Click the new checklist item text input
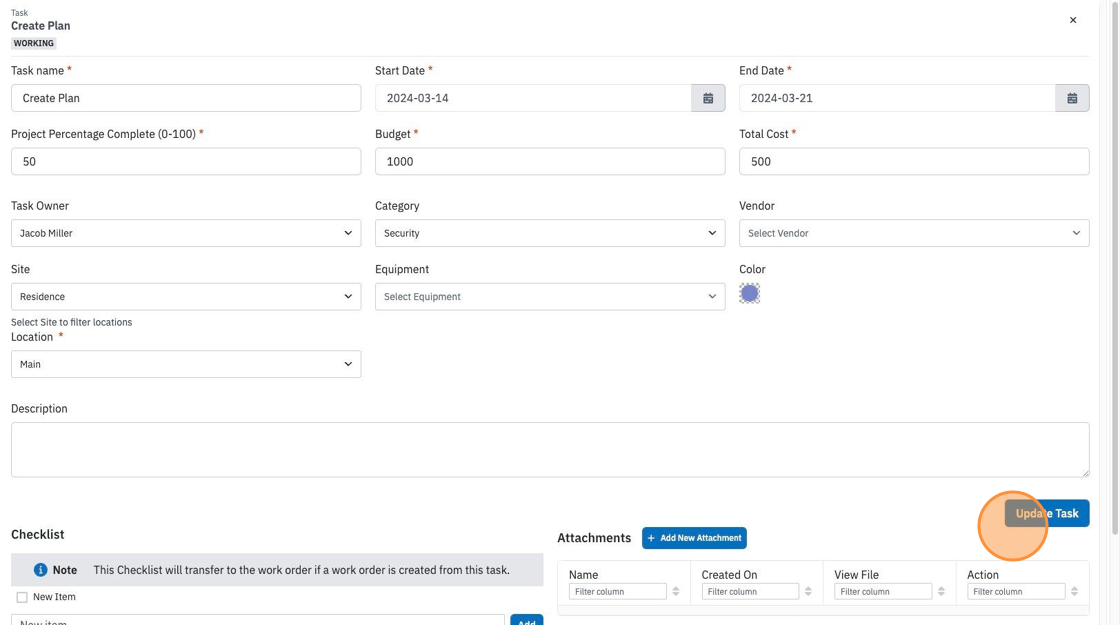The height and width of the screenshot is (625, 1120). 258,620
